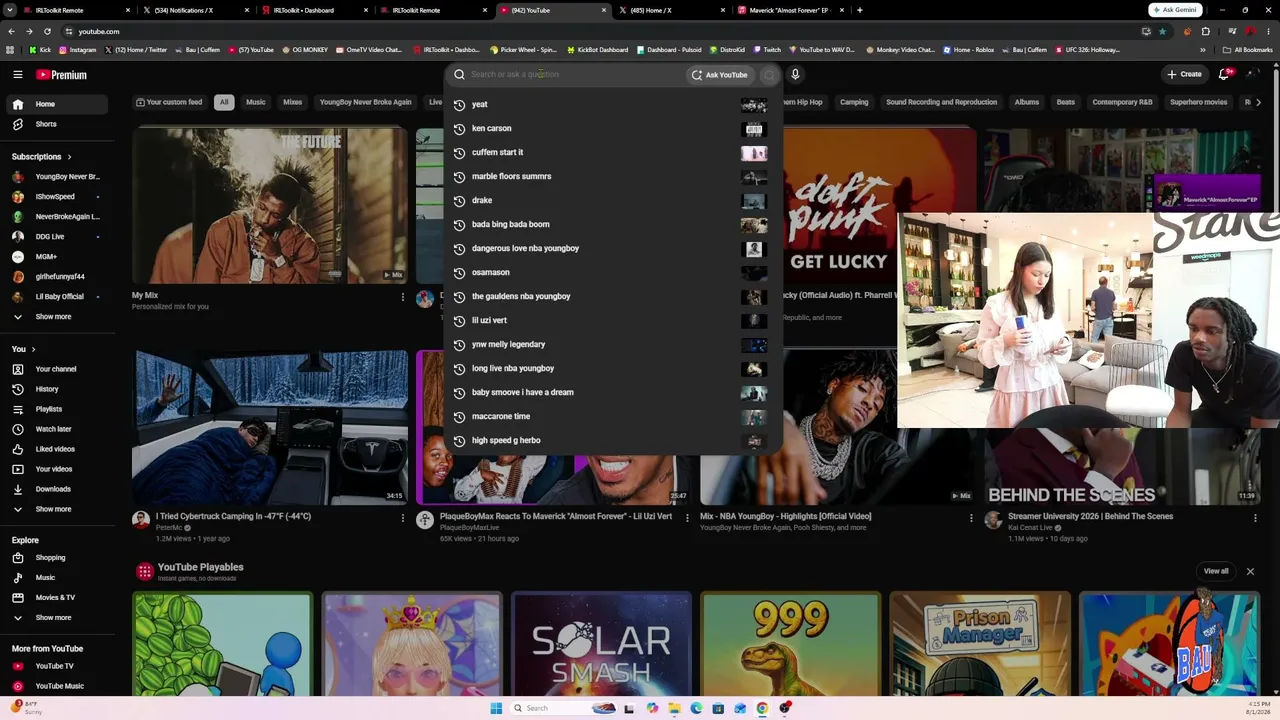Viewport: 1280px width, 720px height.
Task: Go to Home in the YouTube sidebar
Action: (57, 104)
